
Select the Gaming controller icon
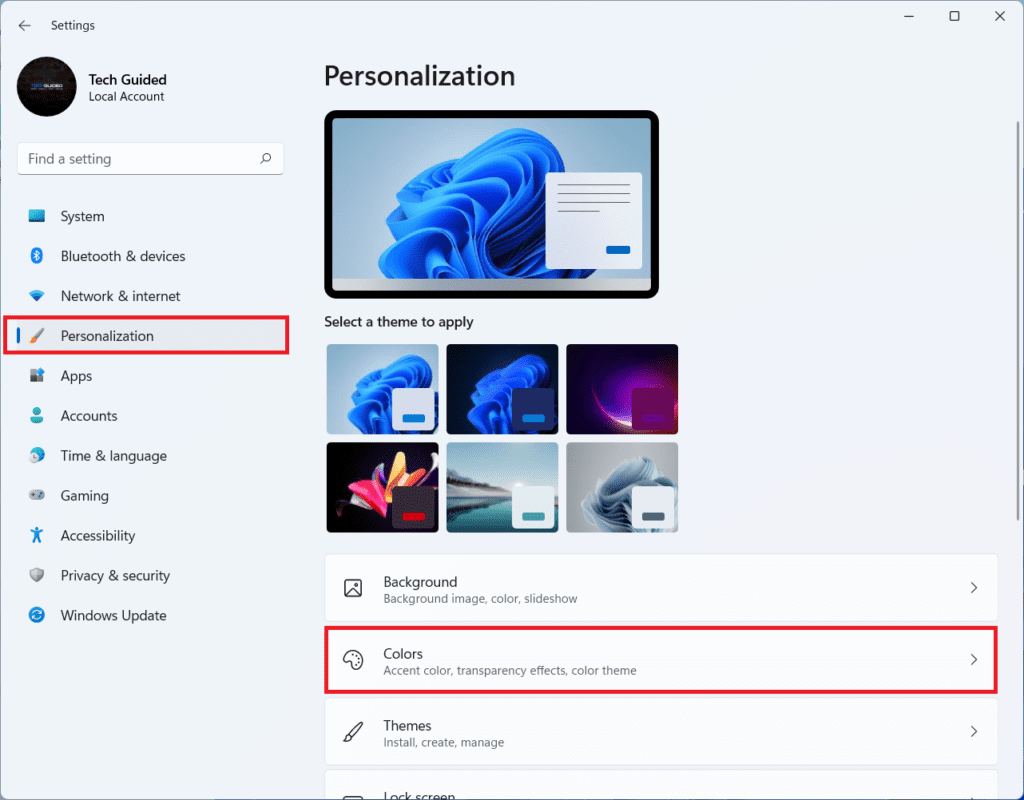38,496
